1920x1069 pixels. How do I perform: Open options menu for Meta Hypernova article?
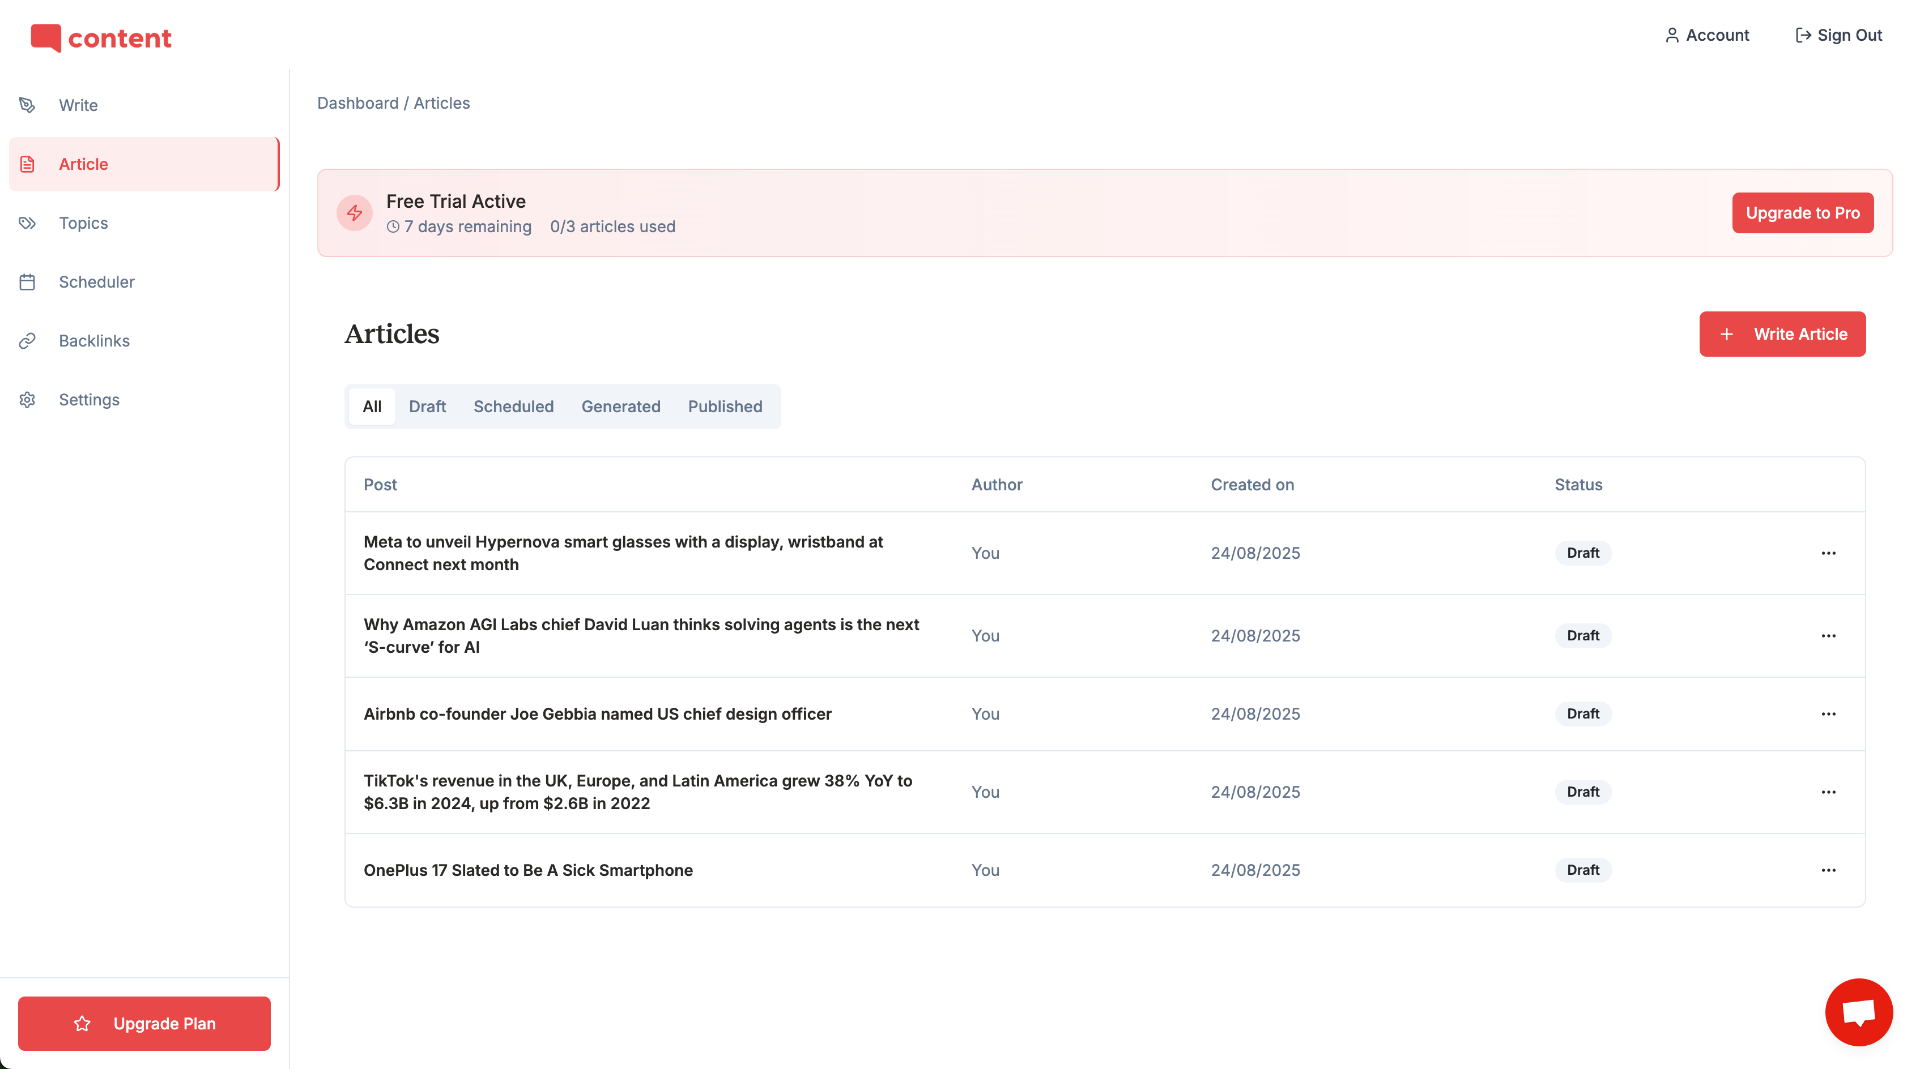[x=1828, y=553]
